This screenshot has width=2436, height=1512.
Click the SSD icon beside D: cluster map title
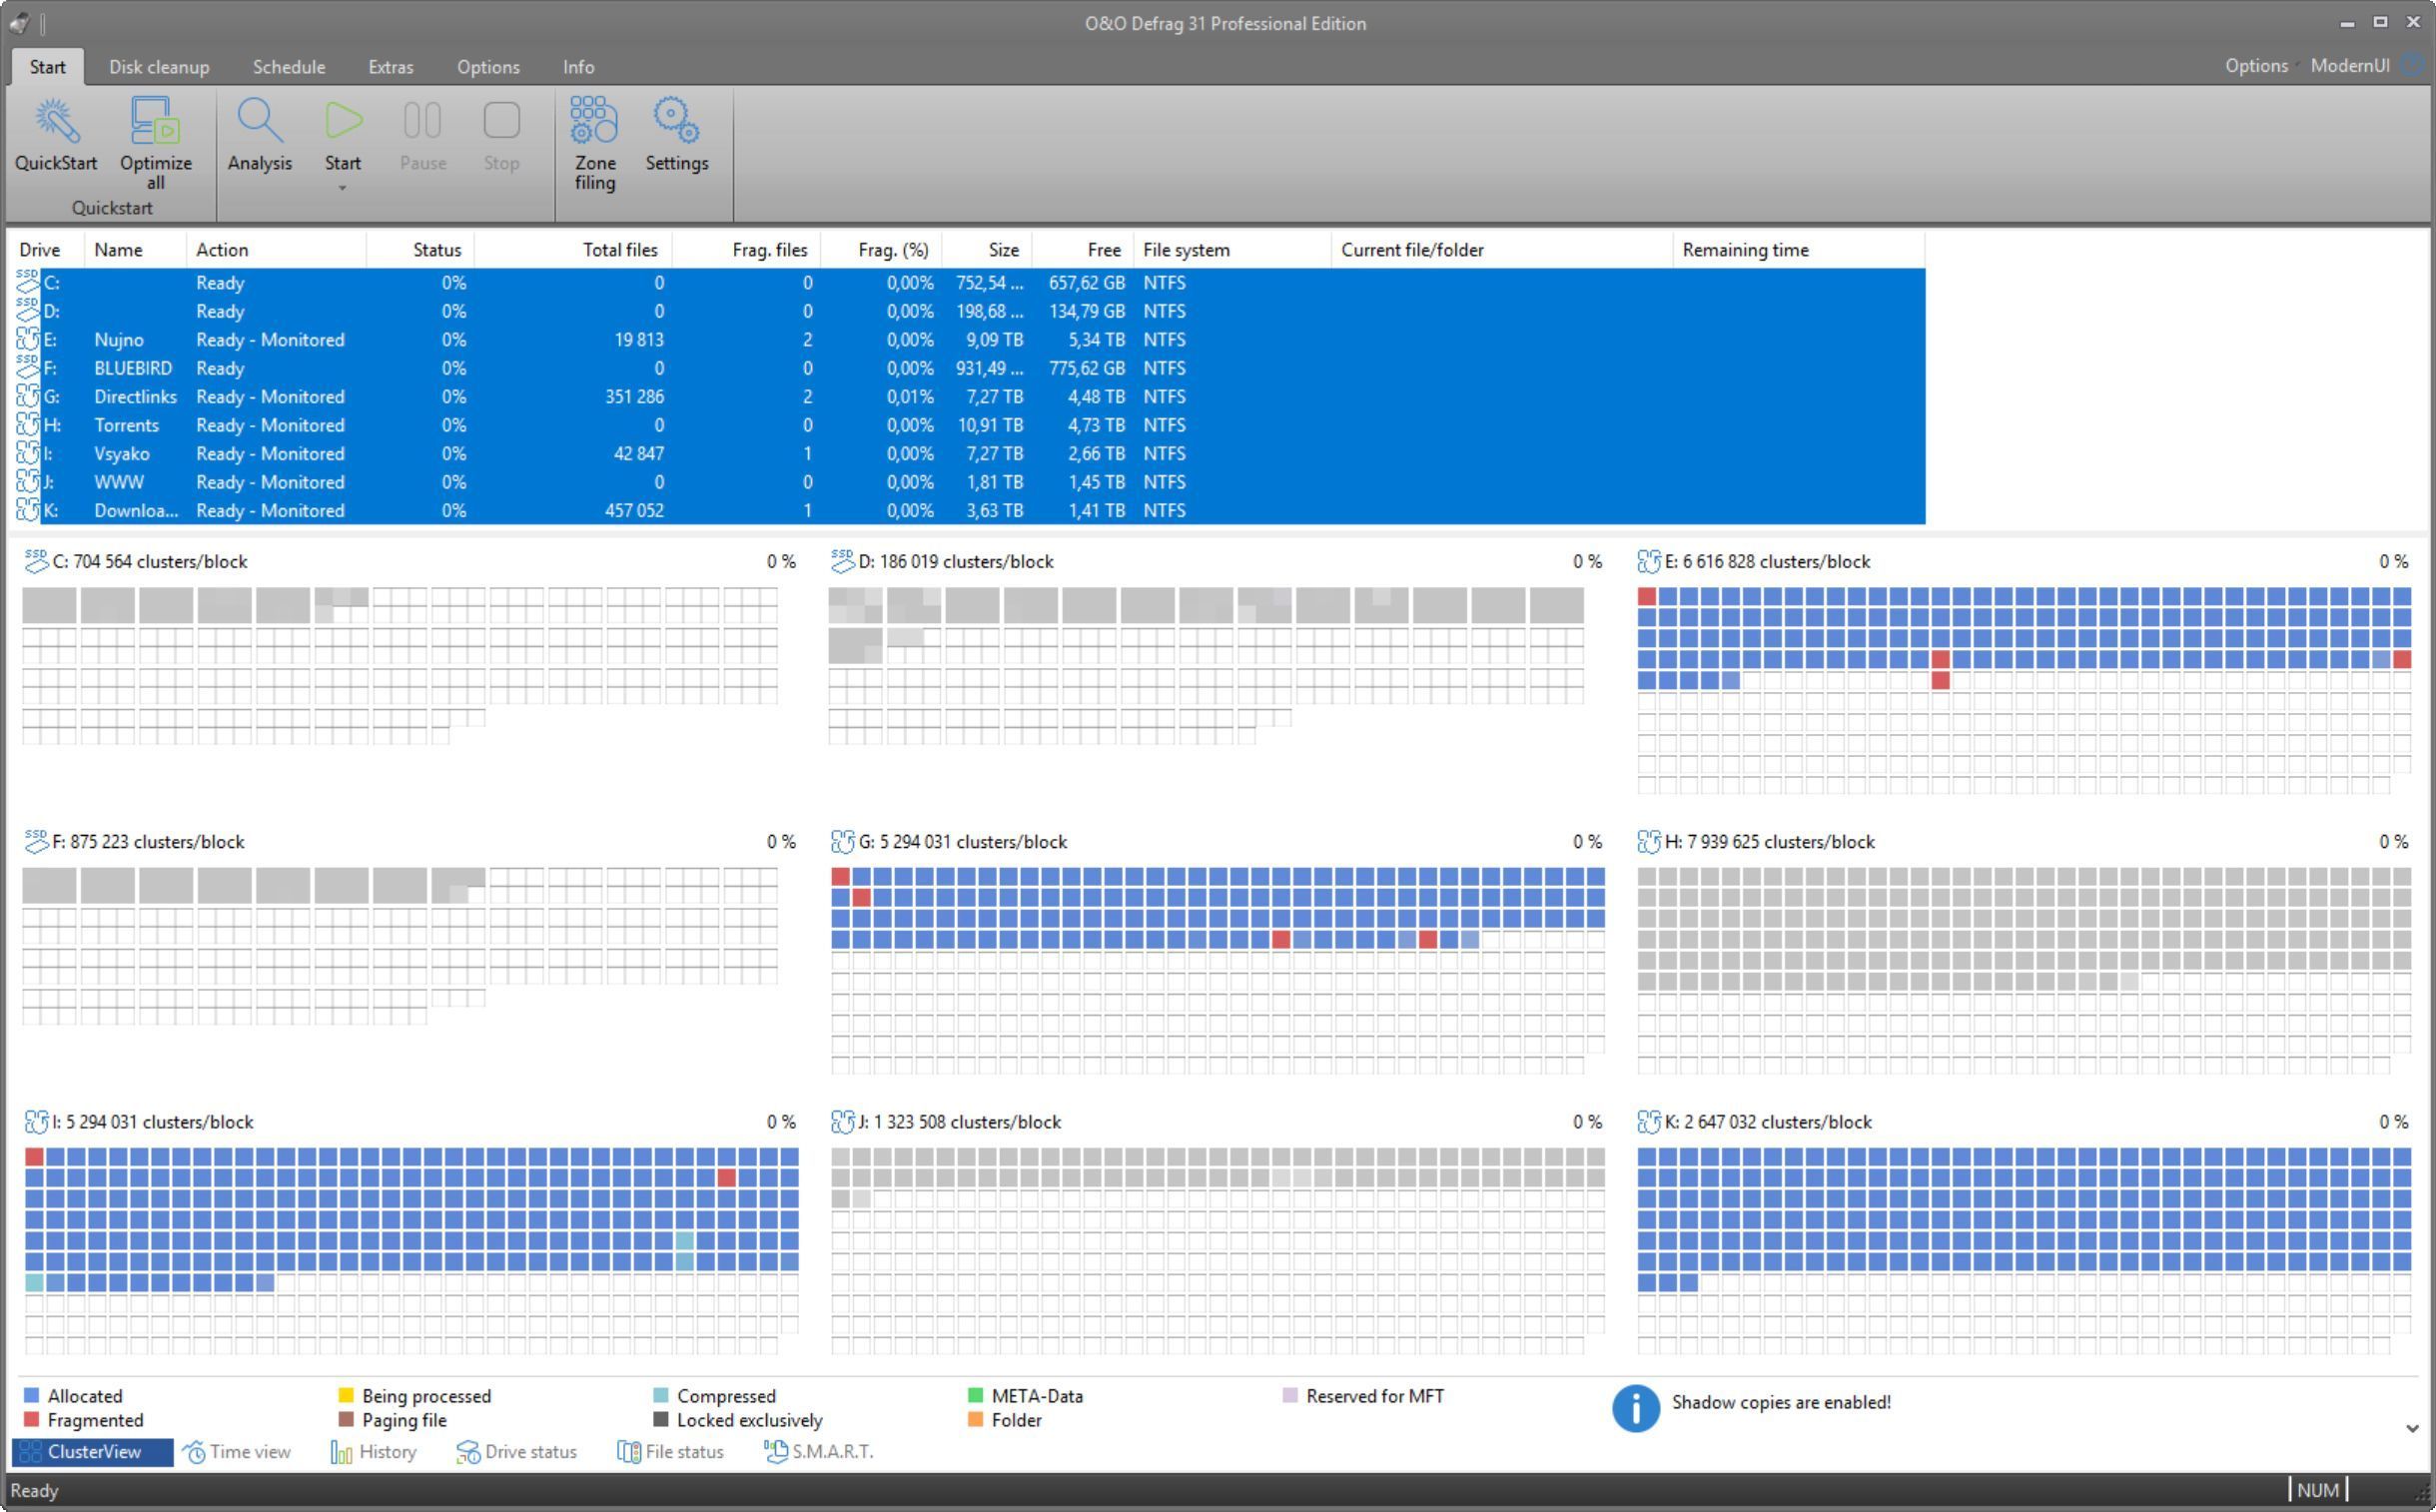(843, 561)
